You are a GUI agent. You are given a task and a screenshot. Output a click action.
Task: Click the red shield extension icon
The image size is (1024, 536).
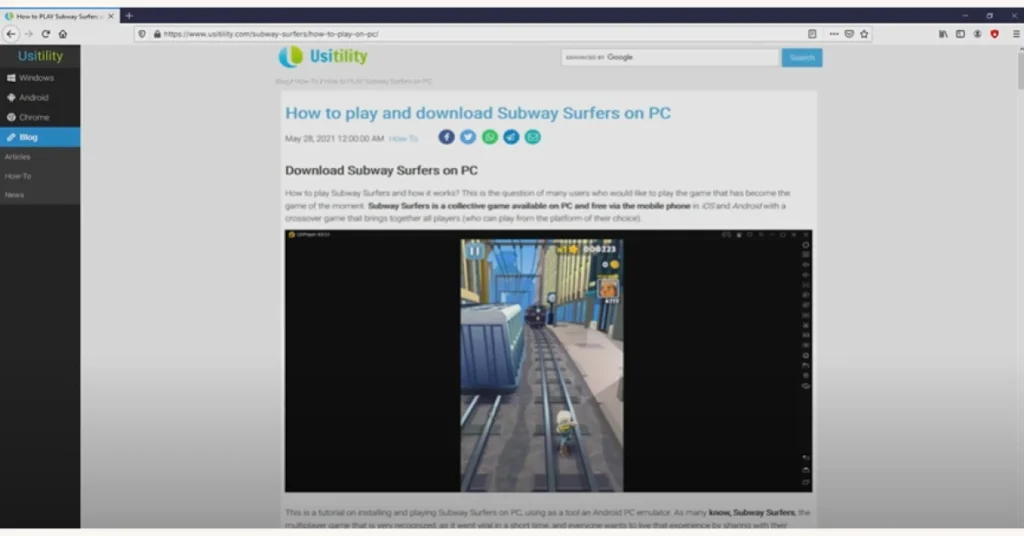994,34
